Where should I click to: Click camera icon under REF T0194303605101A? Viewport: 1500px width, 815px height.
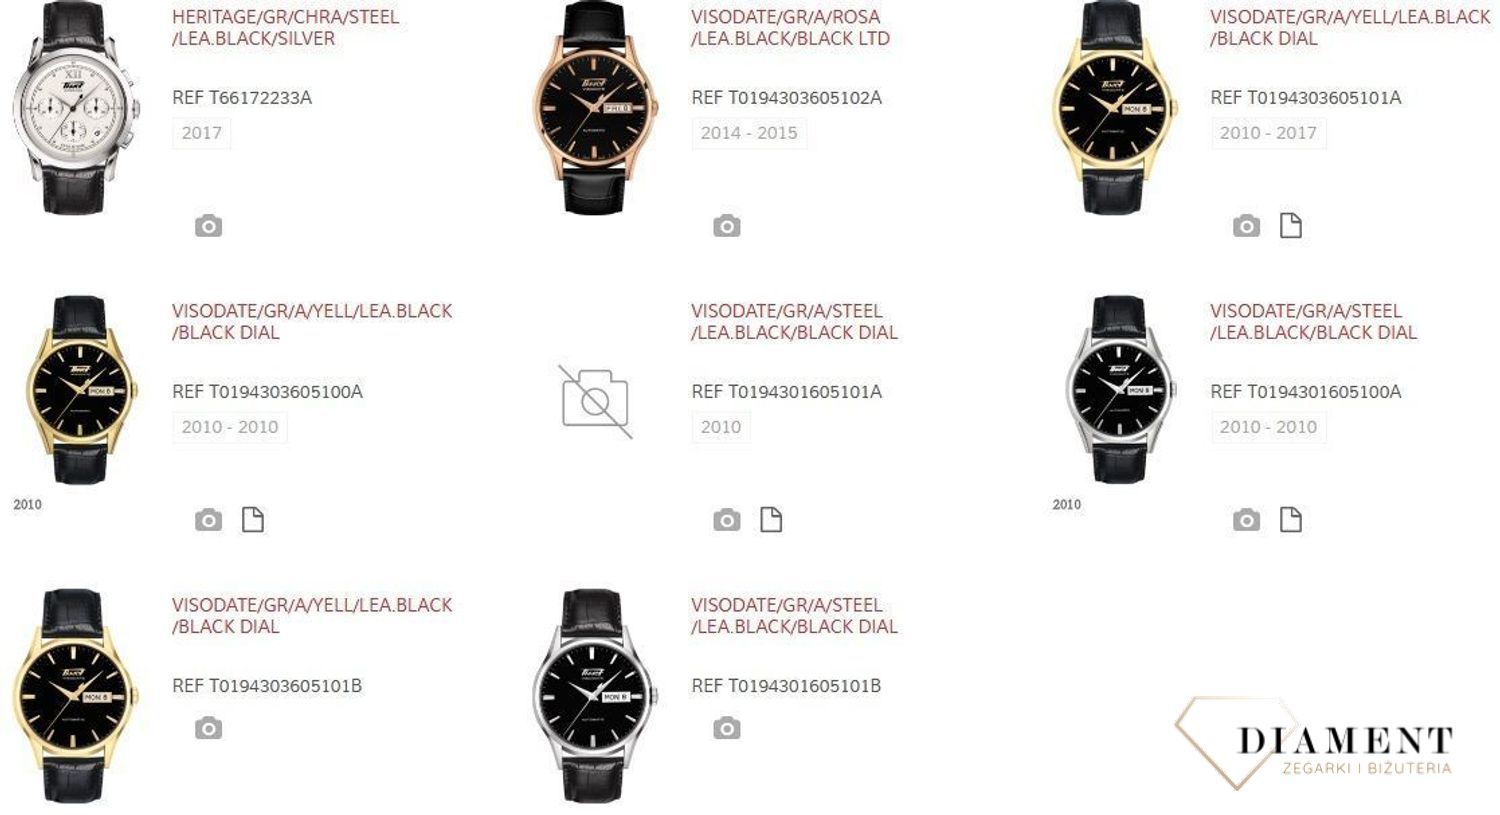1246,226
